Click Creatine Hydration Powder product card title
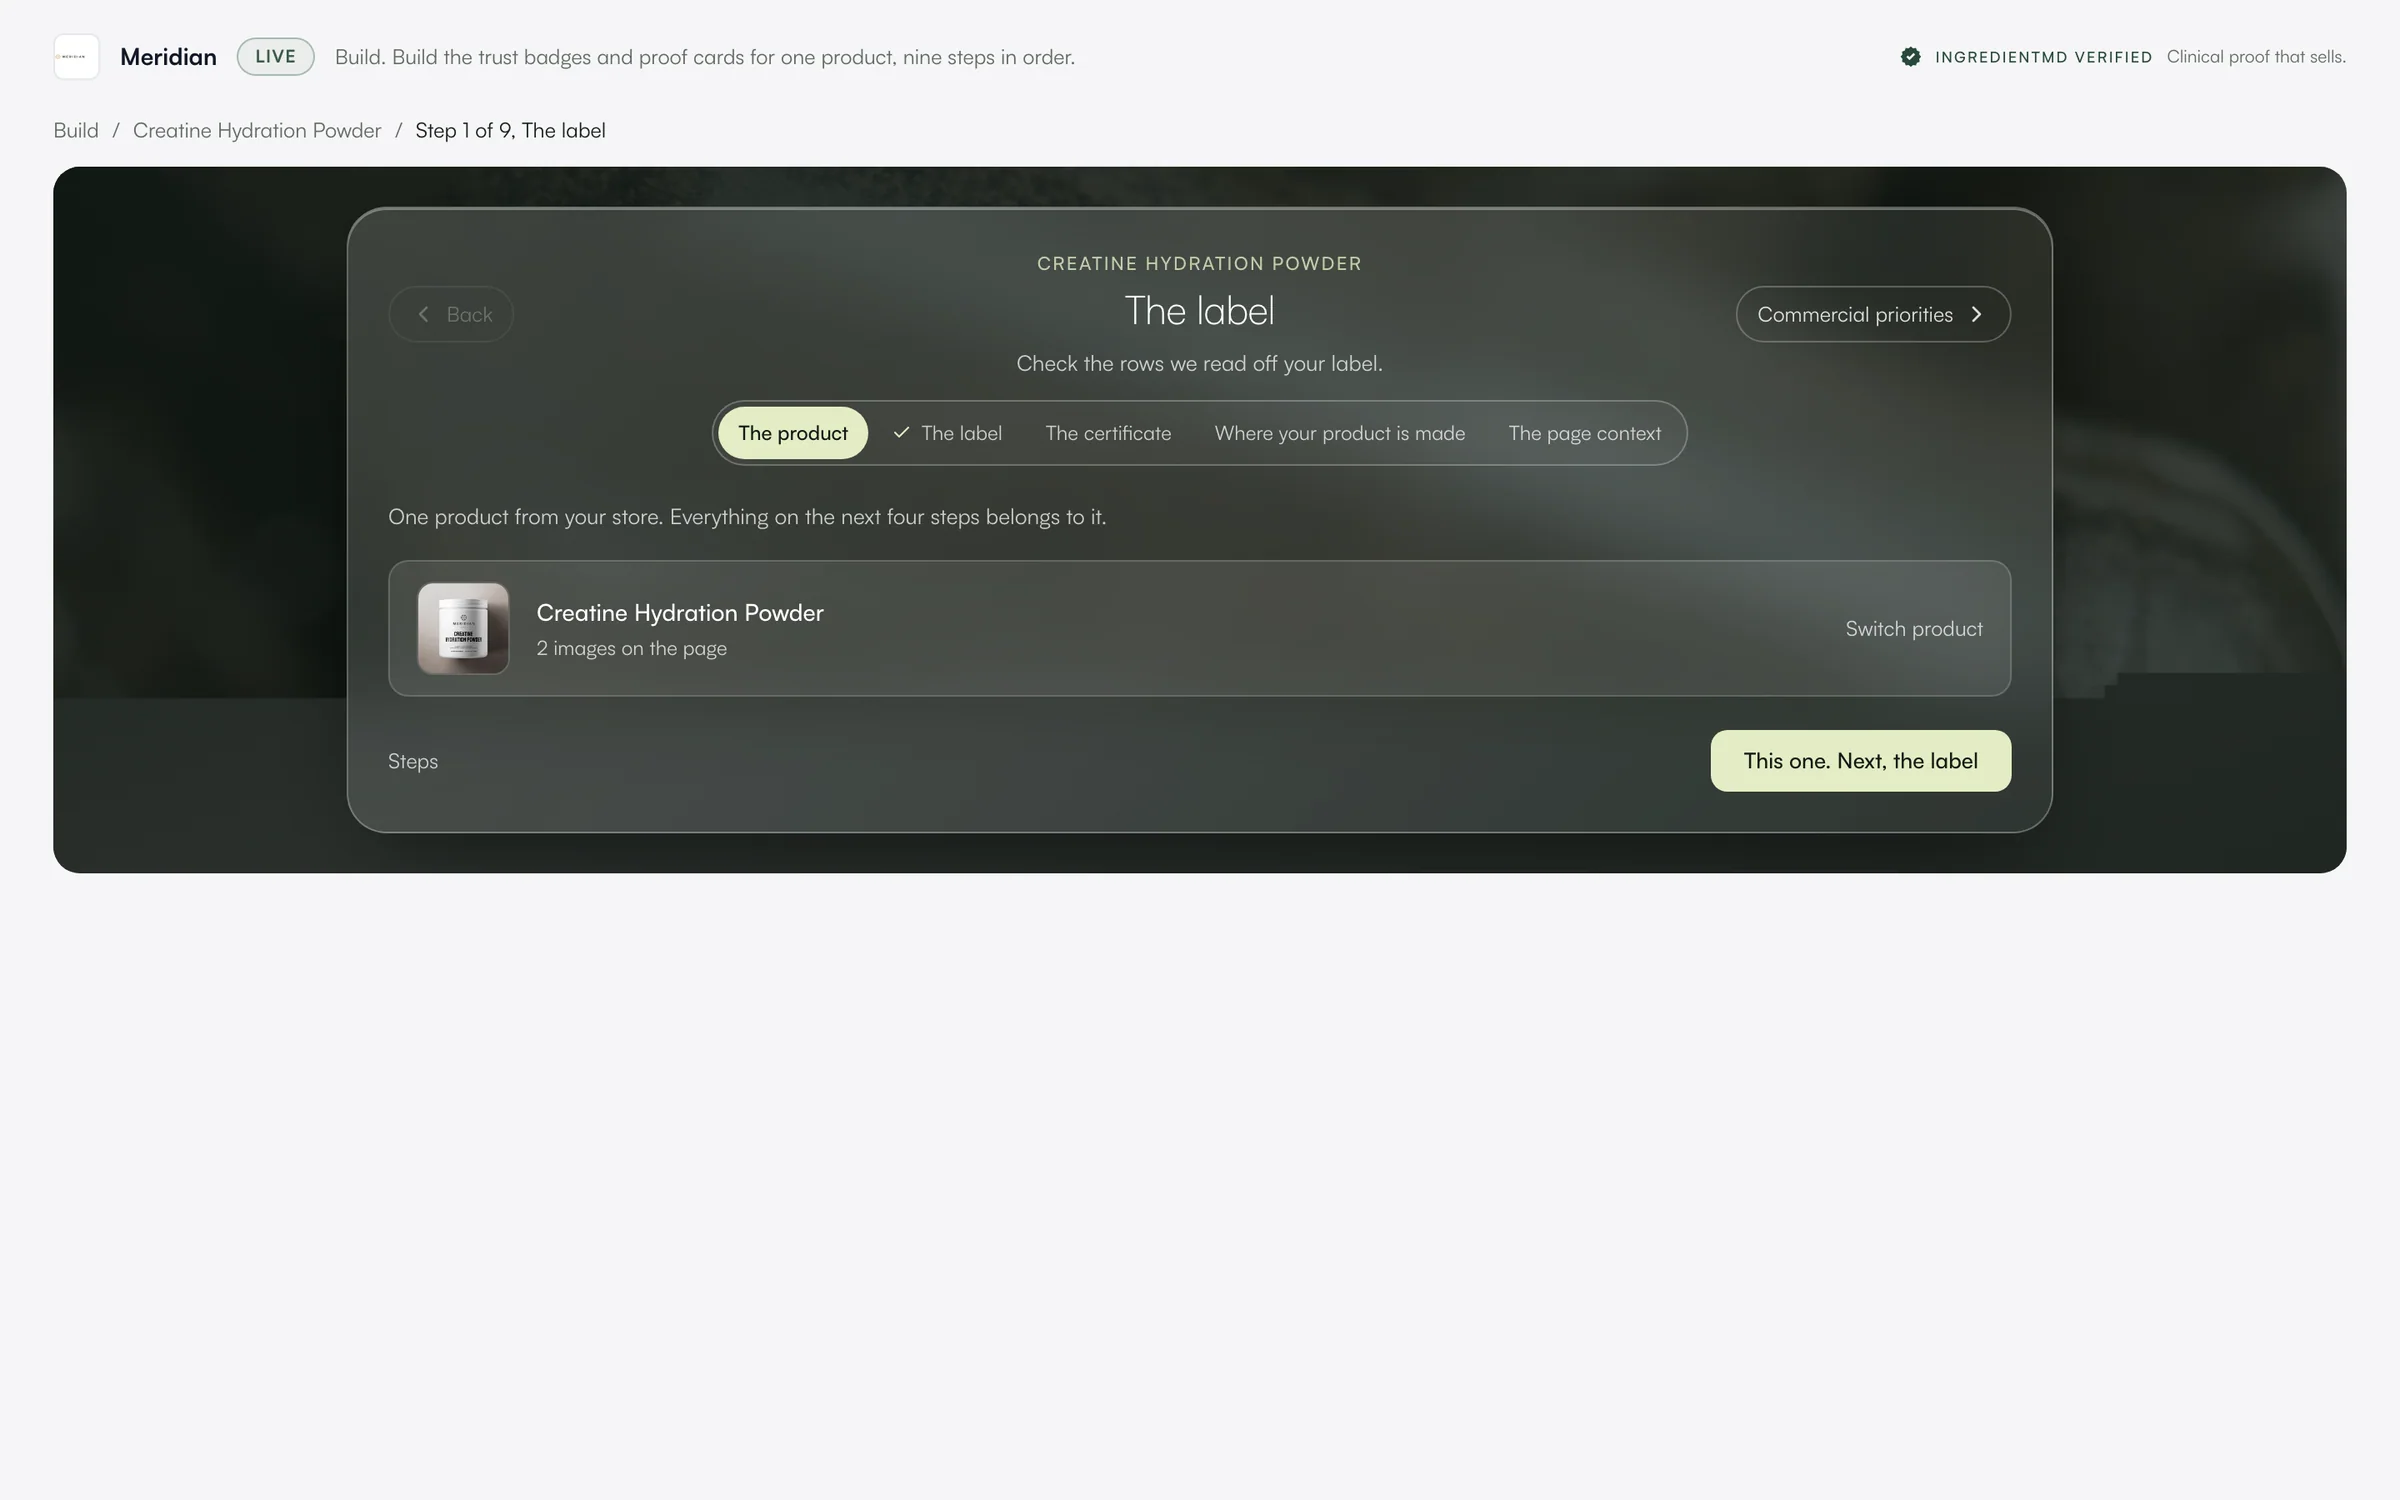This screenshot has height=1500, width=2400. 680,612
